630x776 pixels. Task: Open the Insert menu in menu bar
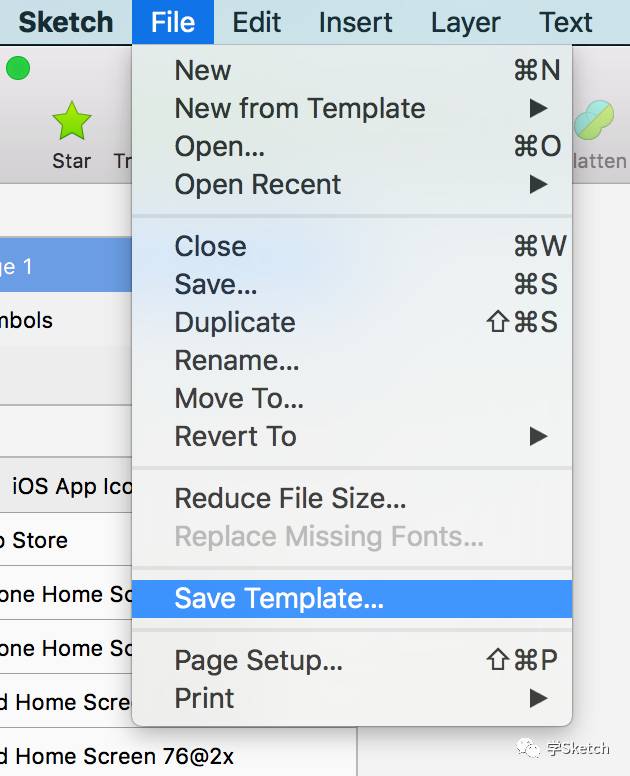tap(355, 22)
